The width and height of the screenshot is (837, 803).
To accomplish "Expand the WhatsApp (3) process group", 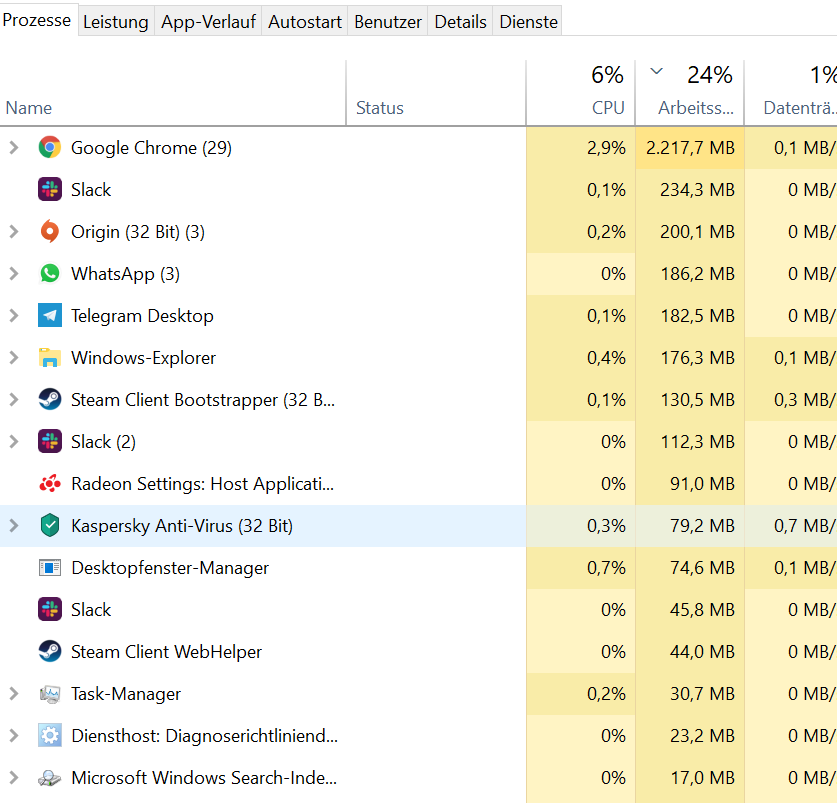I will tap(14, 273).
